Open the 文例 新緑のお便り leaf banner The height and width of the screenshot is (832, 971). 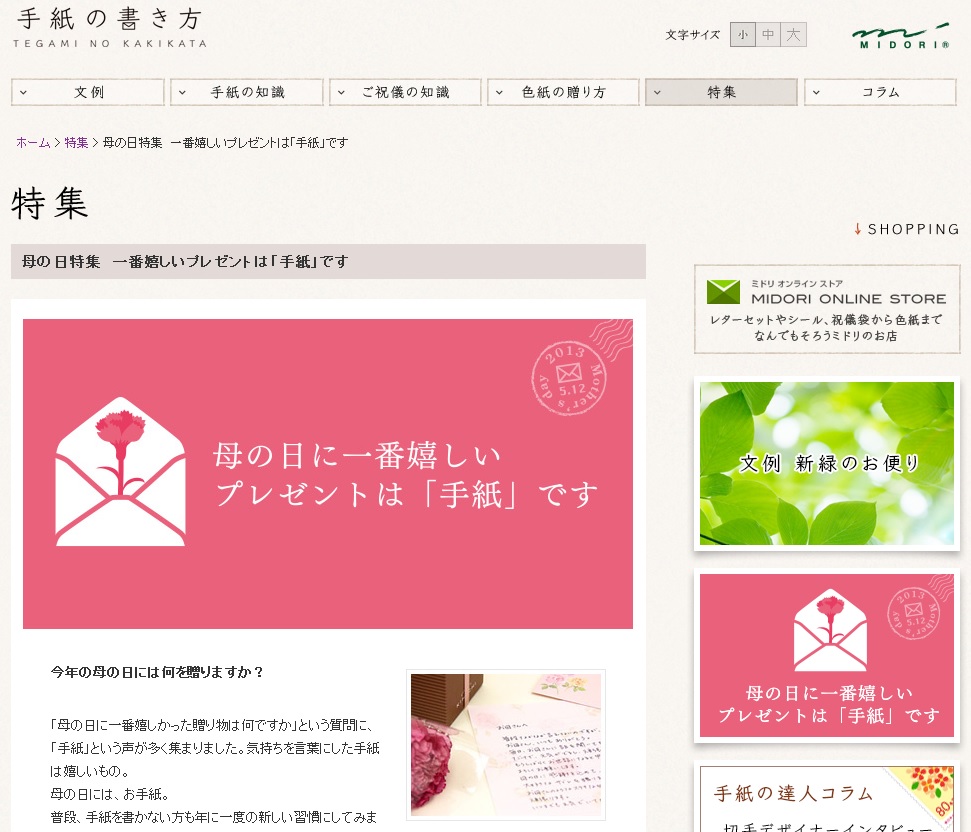(826, 464)
